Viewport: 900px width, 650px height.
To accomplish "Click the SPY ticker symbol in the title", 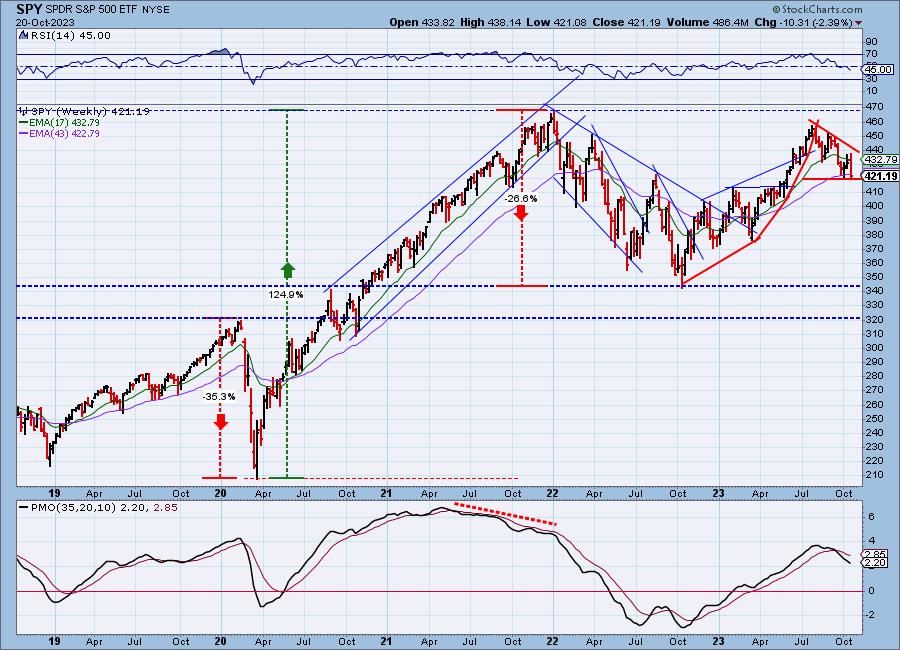I will tap(29, 9).
